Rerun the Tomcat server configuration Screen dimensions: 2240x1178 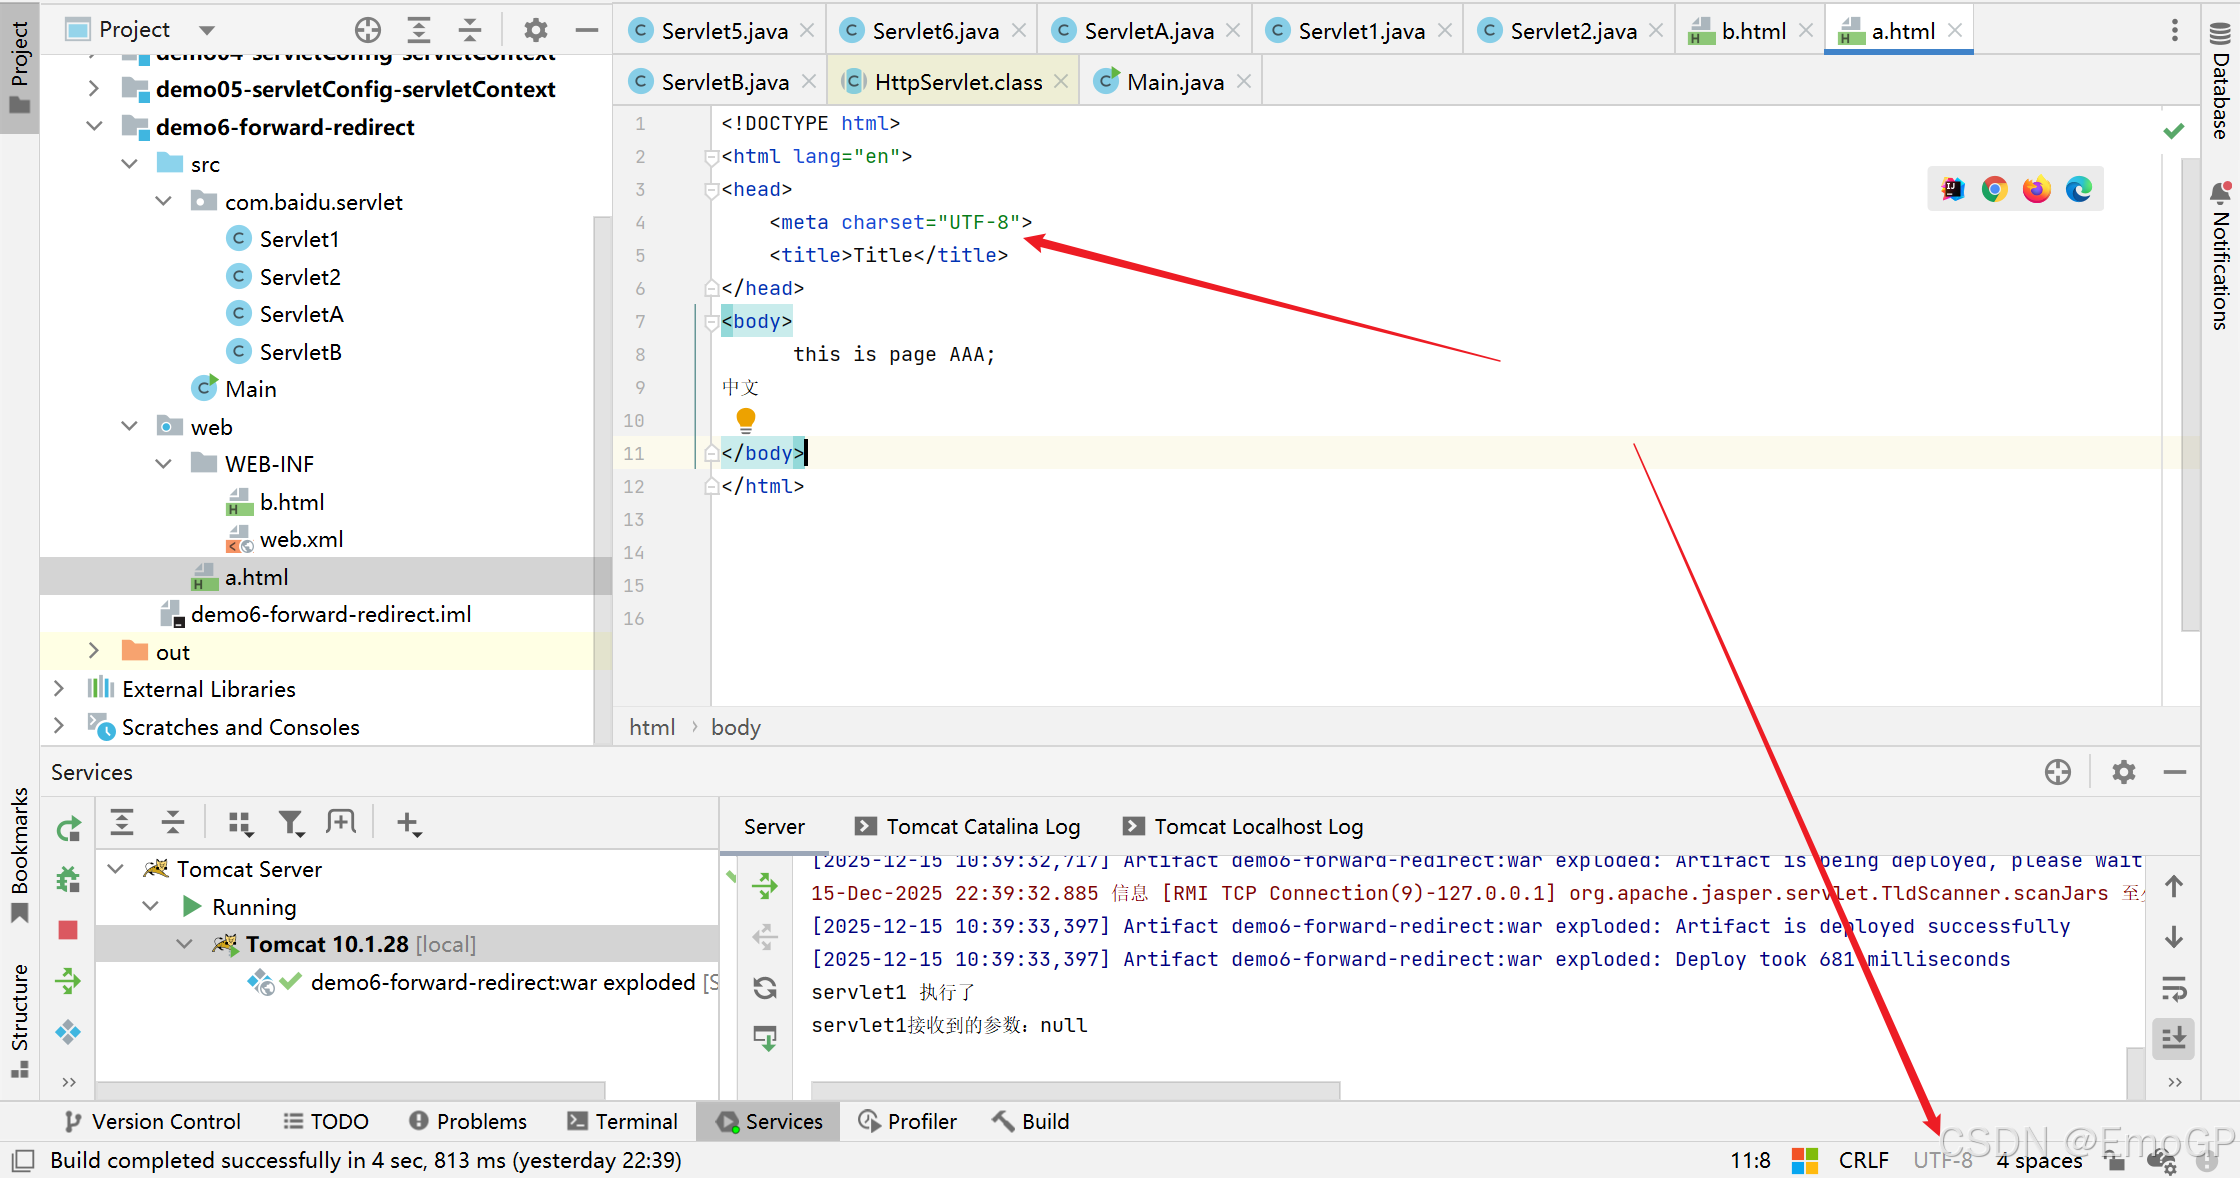(x=68, y=828)
